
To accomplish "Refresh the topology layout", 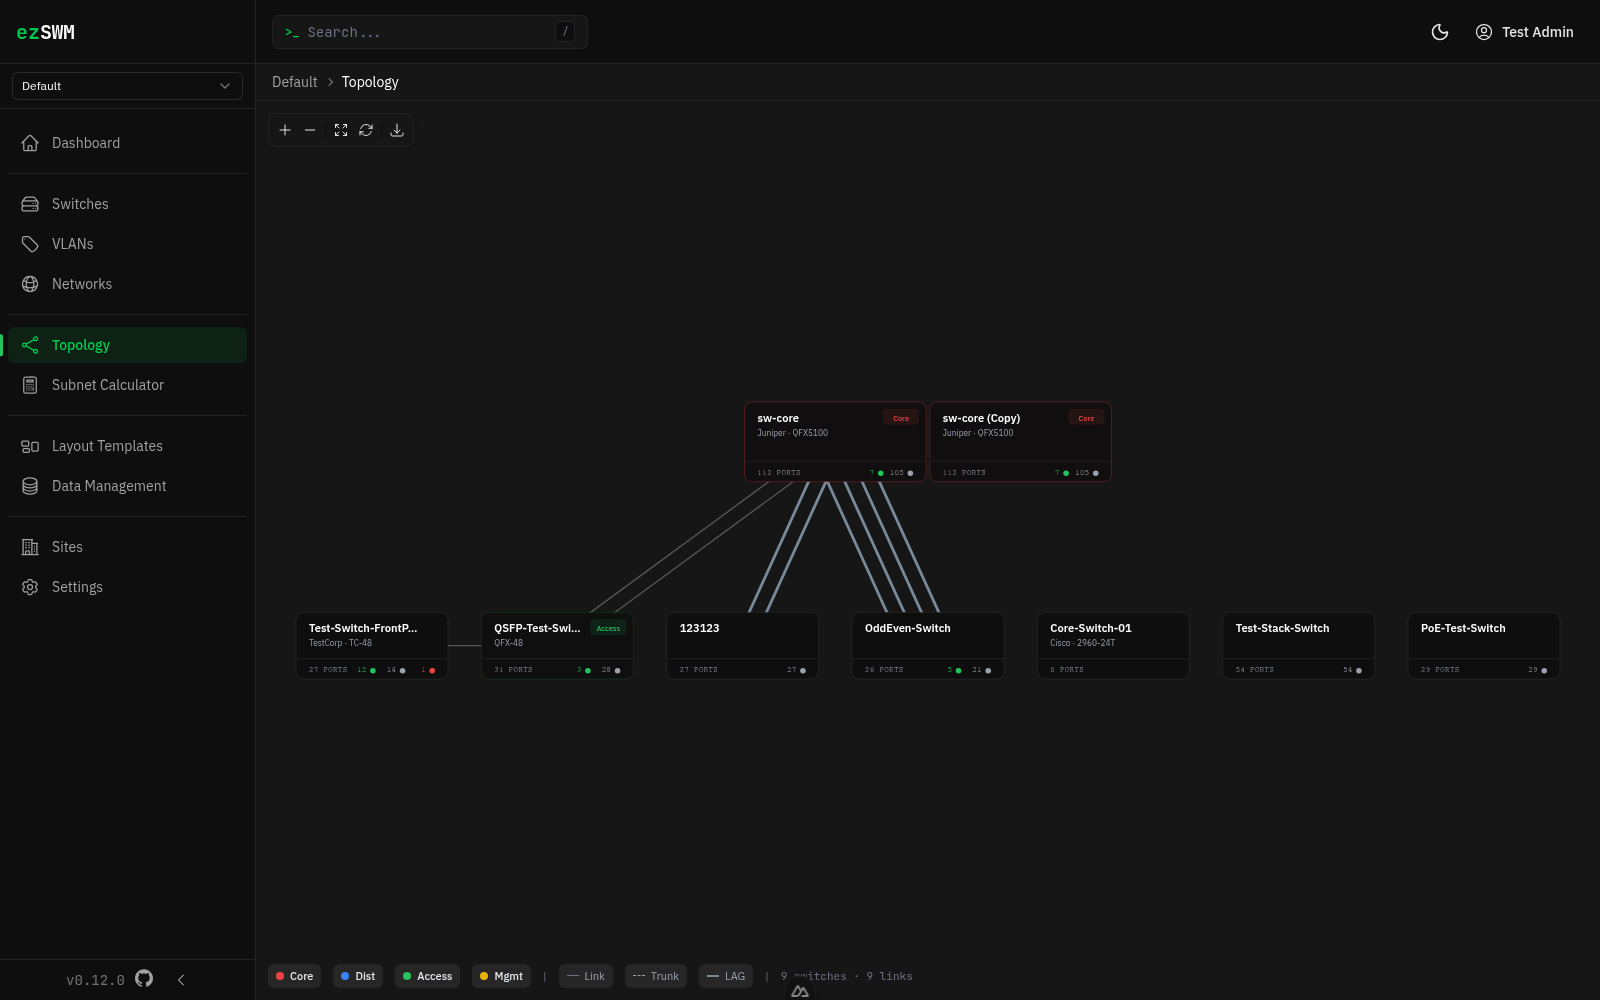I will tap(366, 130).
